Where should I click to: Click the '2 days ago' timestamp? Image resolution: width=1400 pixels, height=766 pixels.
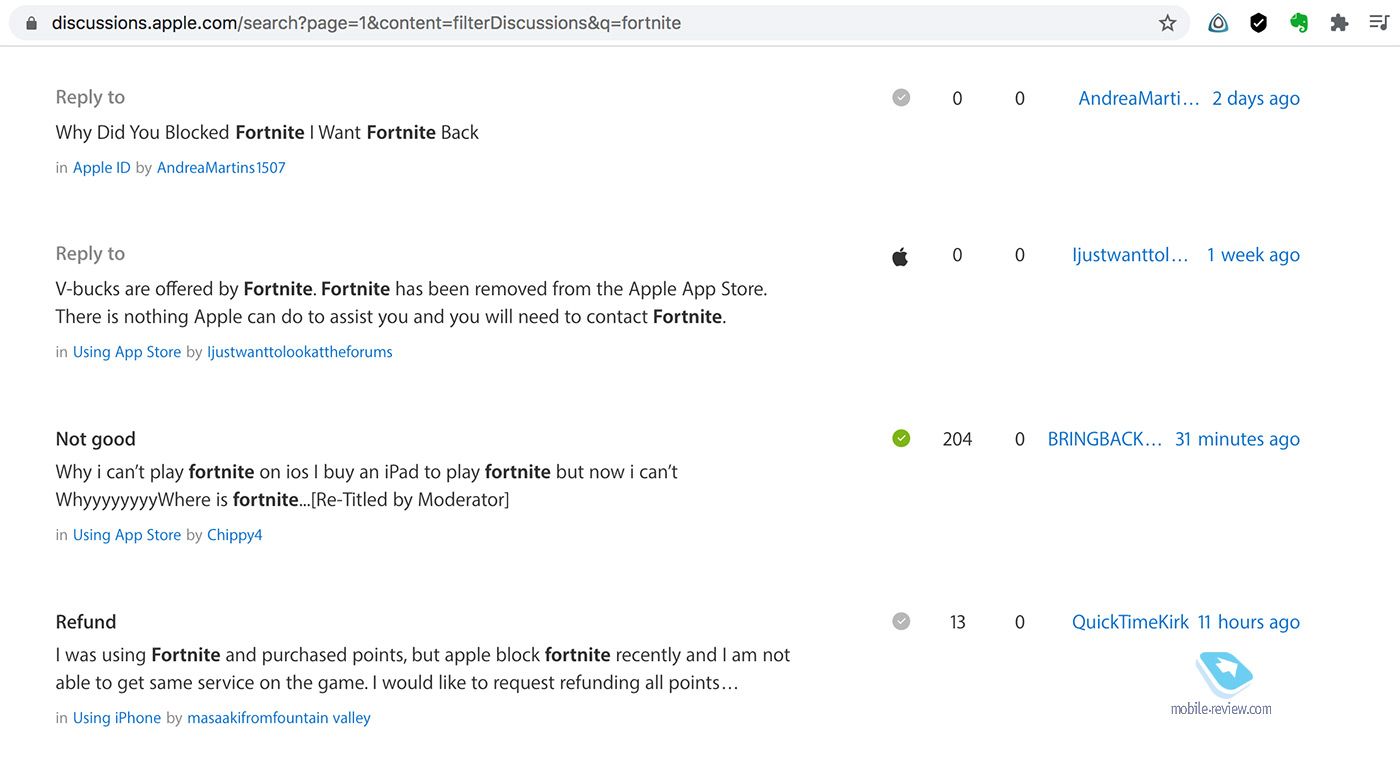pos(1256,98)
